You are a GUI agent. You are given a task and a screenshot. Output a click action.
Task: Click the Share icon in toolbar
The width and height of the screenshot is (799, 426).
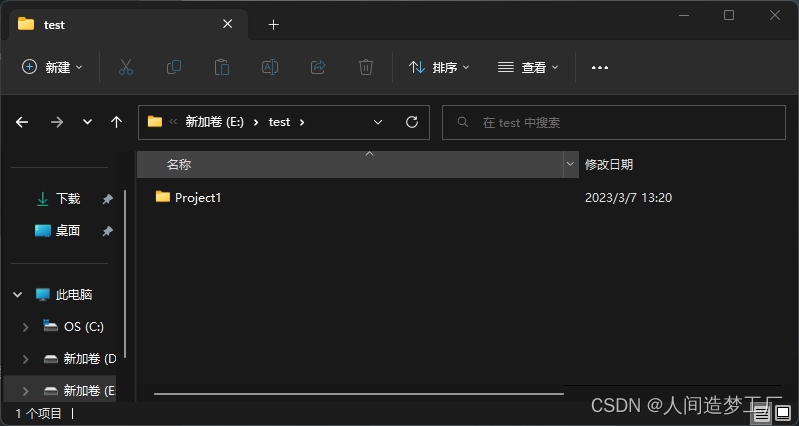tap(318, 67)
